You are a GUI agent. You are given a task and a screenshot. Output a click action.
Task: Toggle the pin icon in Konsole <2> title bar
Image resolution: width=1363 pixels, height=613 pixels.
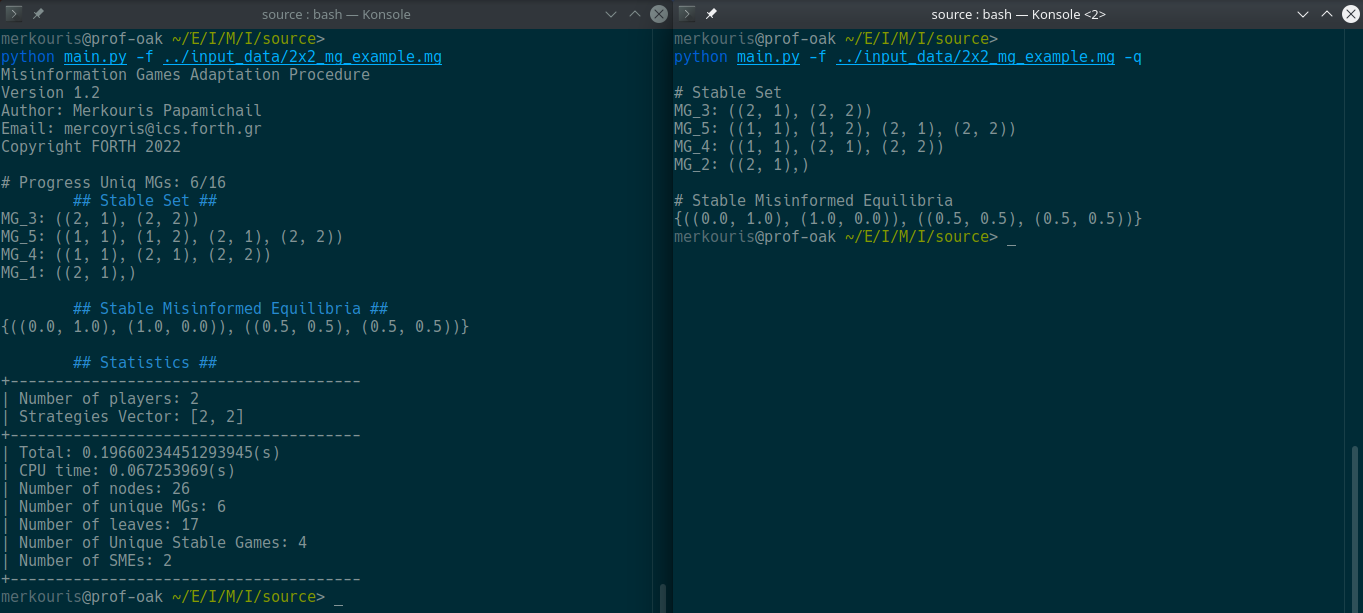tap(712, 14)
